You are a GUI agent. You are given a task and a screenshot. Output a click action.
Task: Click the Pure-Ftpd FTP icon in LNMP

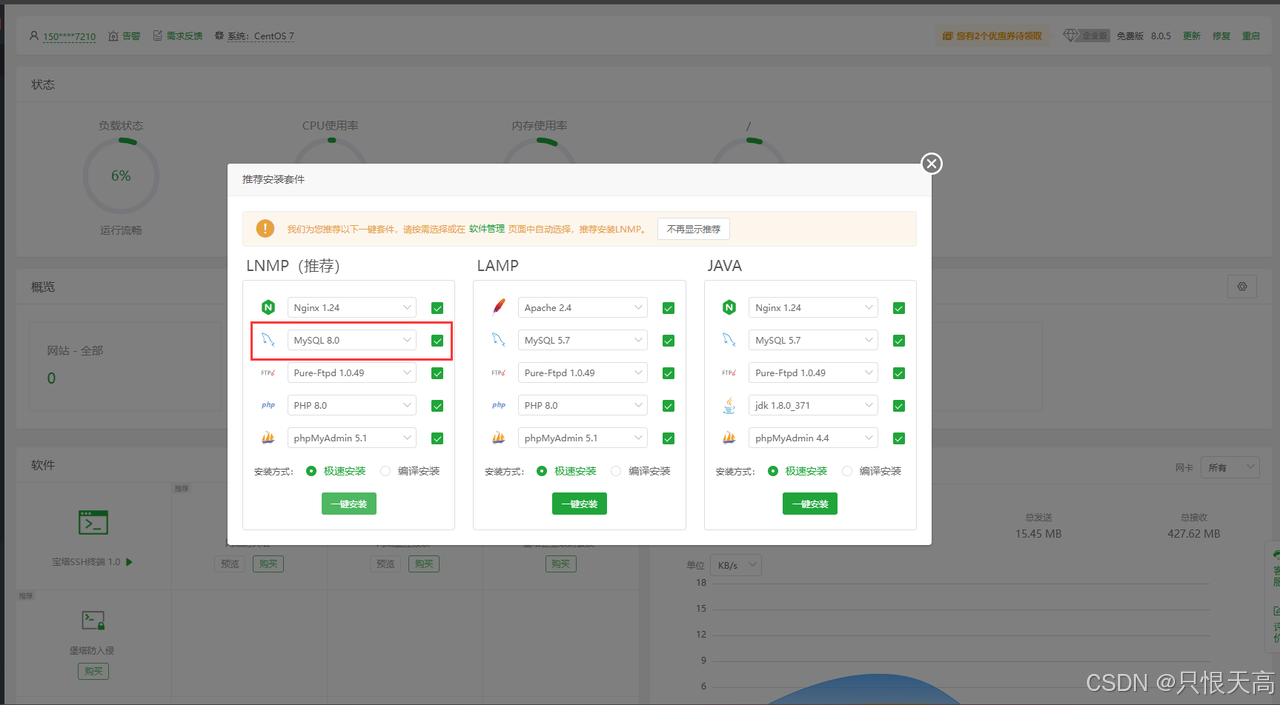[x=268, y=373]
